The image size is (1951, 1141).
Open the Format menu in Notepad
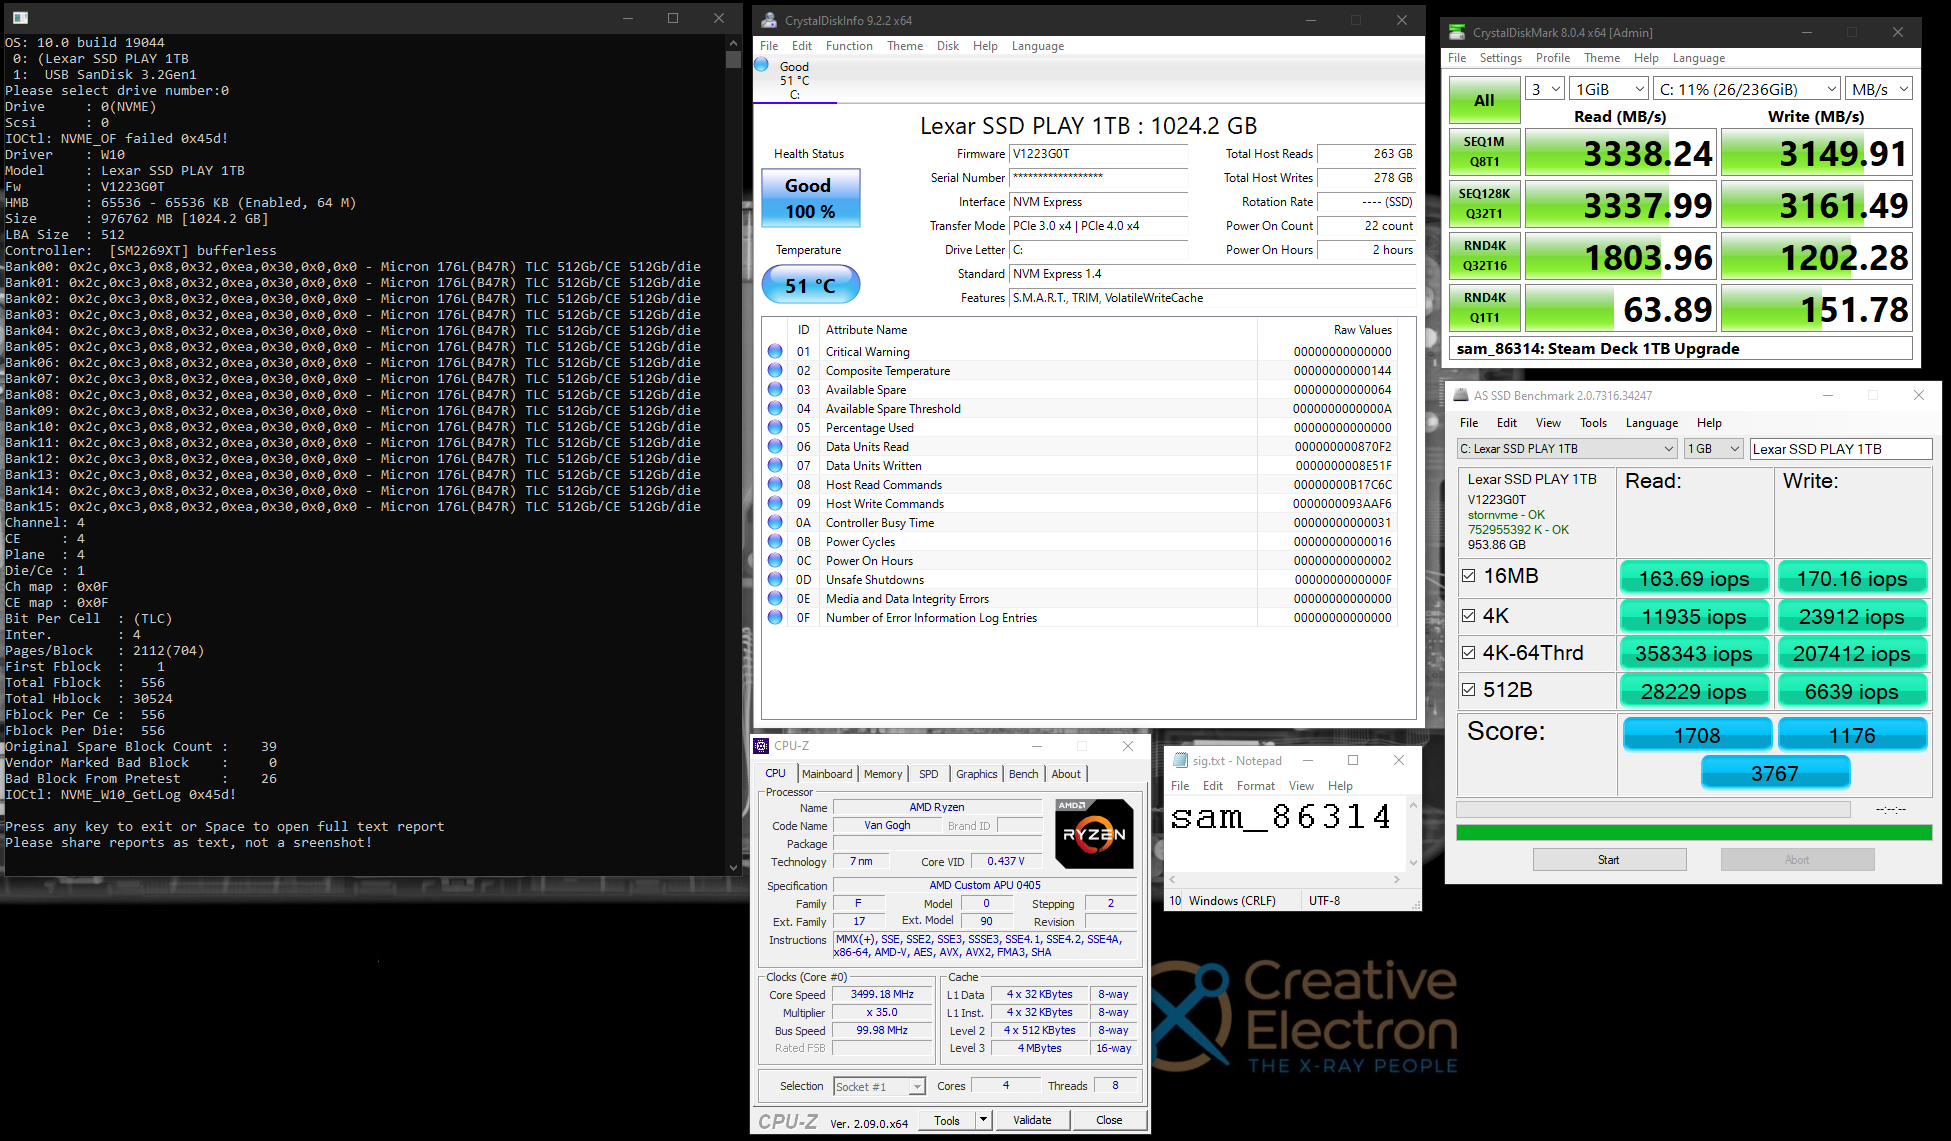(x=1256, y=786)
